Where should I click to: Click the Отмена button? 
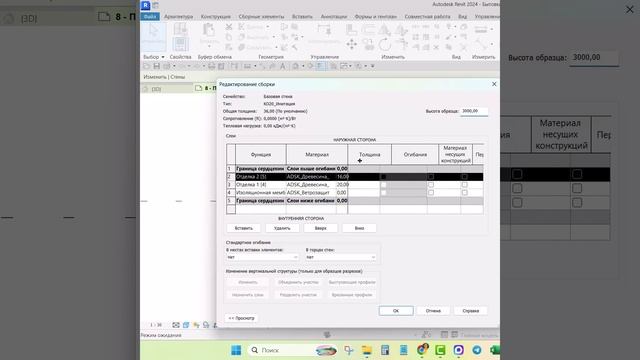[433, 311]
